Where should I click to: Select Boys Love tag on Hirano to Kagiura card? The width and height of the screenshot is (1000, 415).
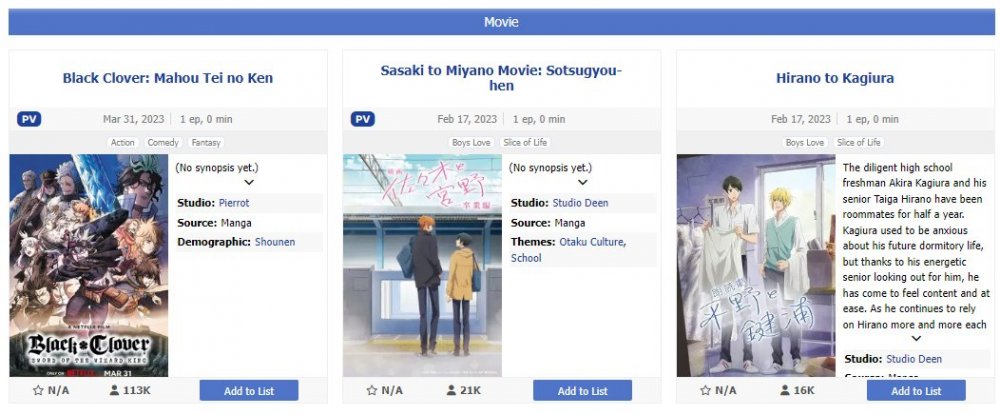coord(805,143)
